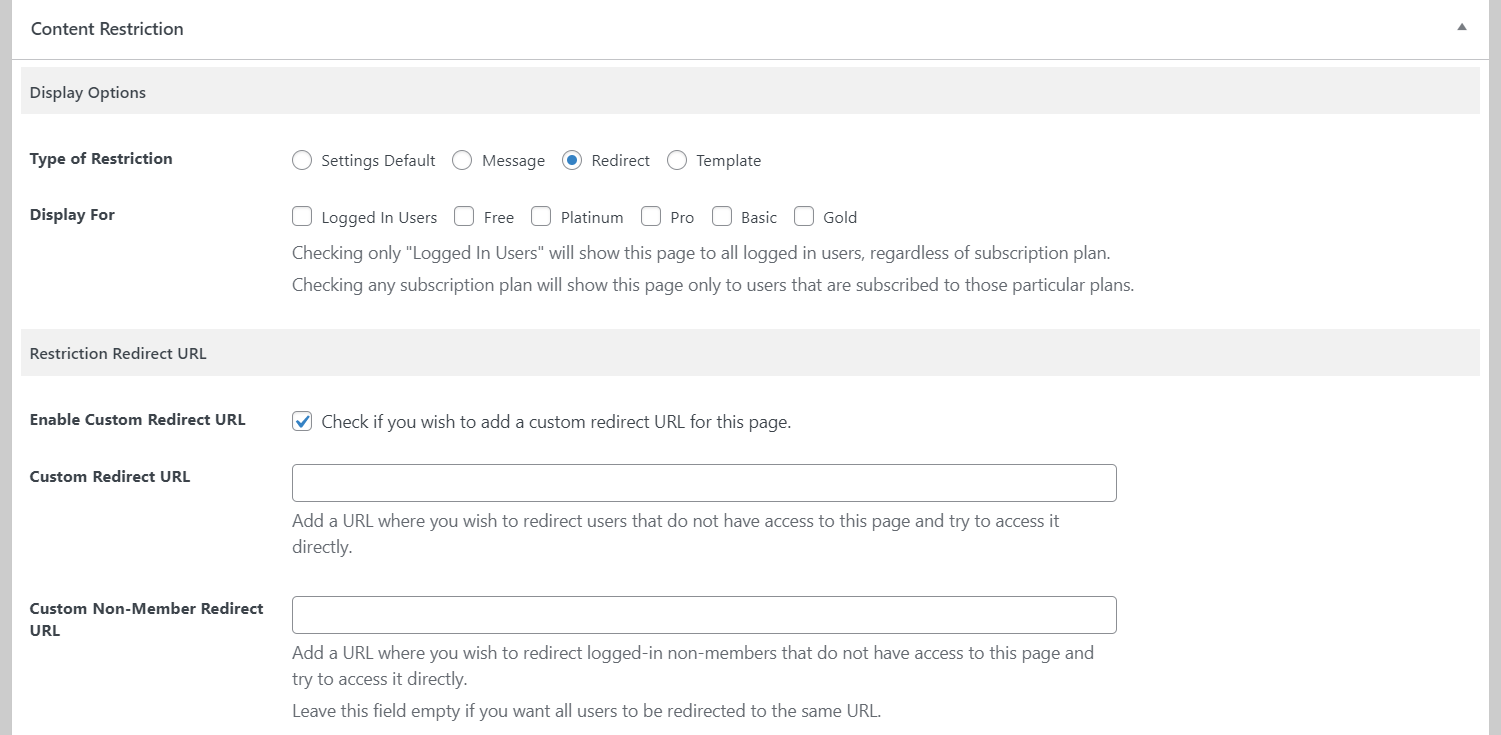Click the Custom Non-Member Redirect URL field

(x=704, y=615)
